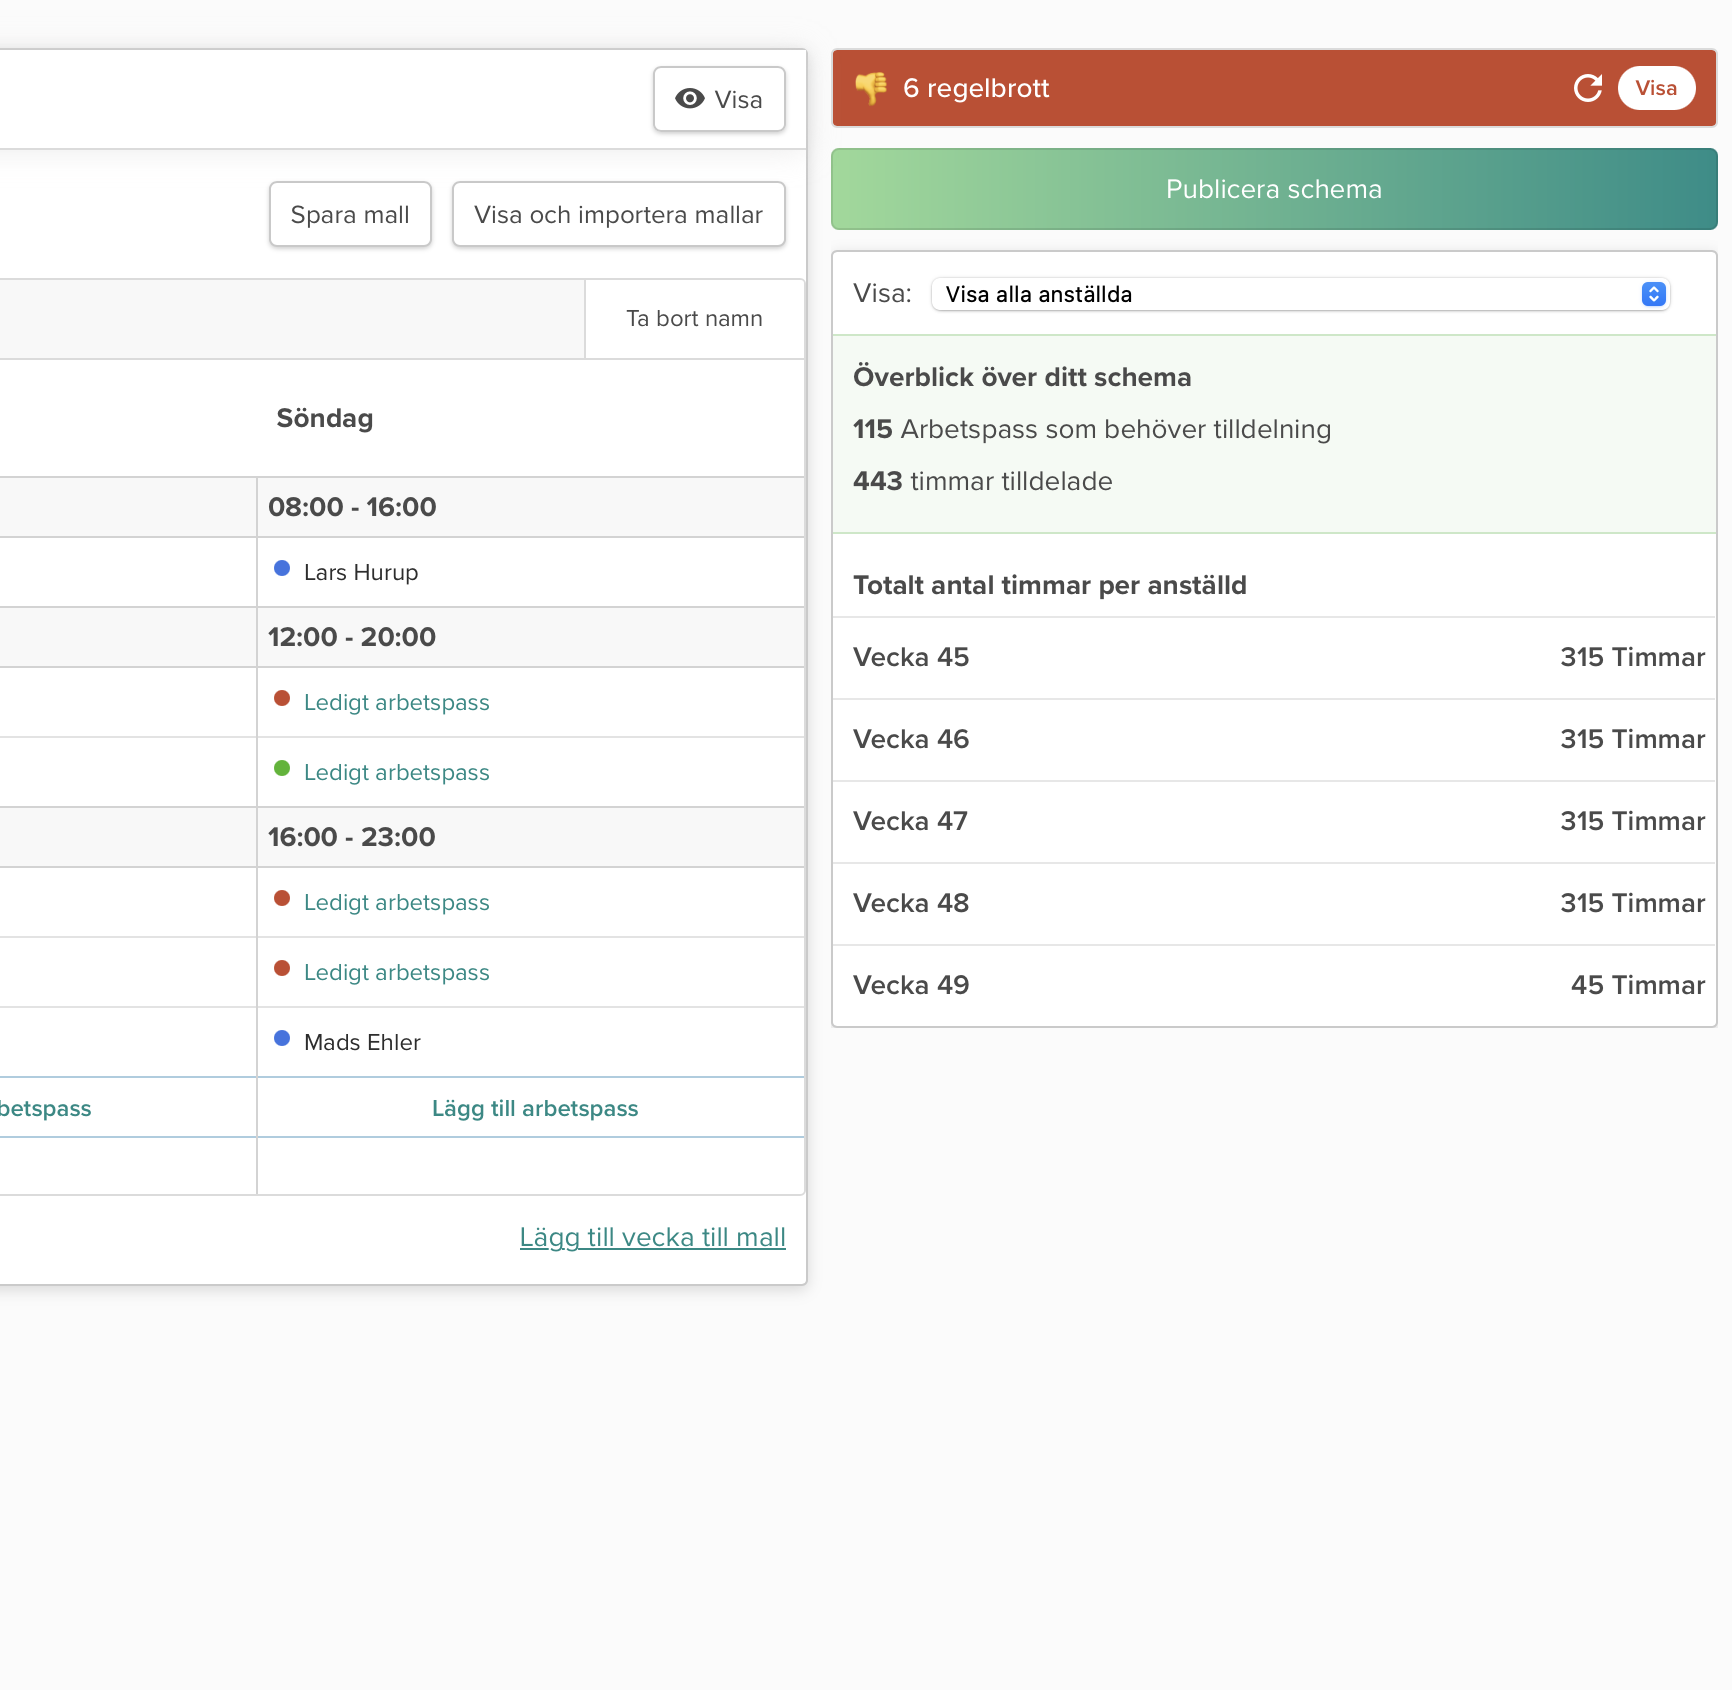Select Mads Ehler shift entry

(362, 1042)
